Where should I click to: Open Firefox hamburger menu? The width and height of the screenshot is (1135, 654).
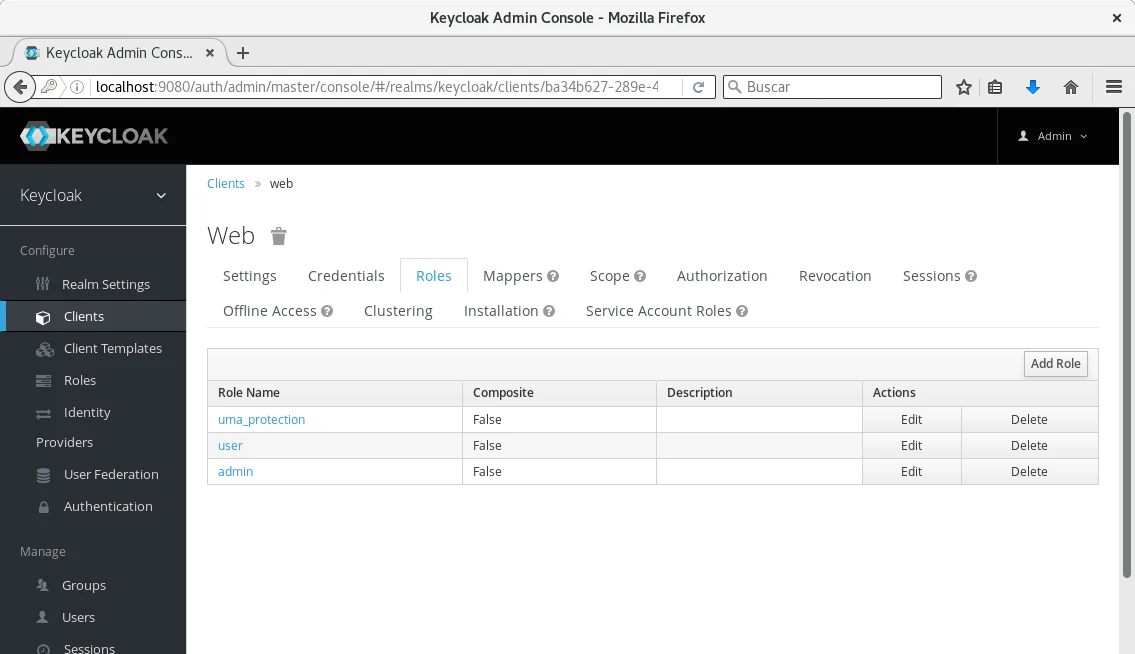point(1113,88)
